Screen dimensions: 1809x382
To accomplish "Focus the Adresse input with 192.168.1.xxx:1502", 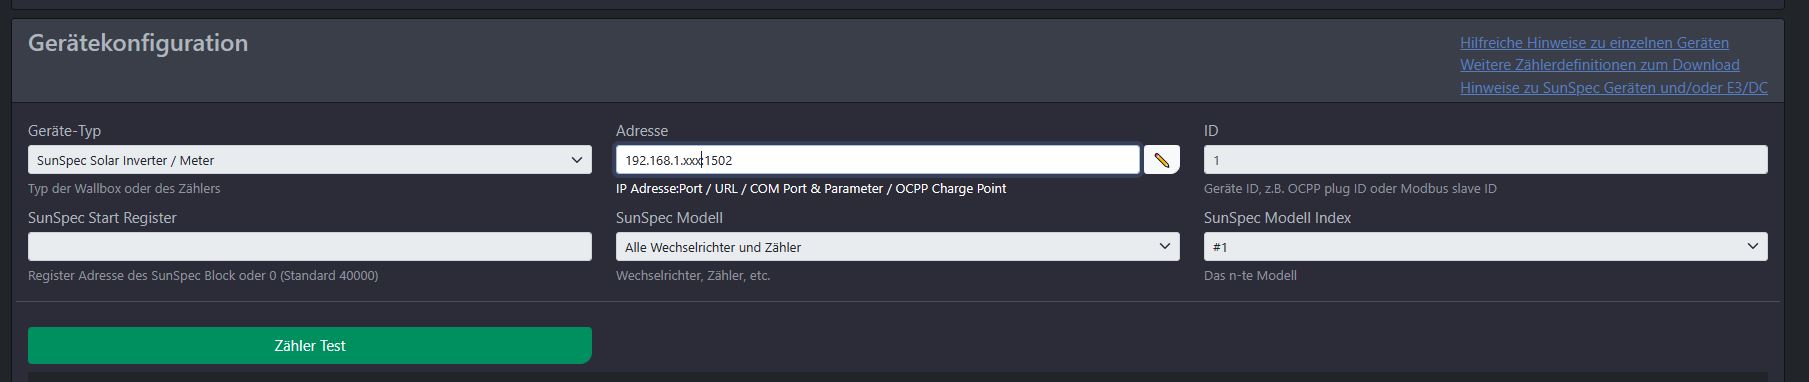I will pyautogui.click(x=877, y=160).
